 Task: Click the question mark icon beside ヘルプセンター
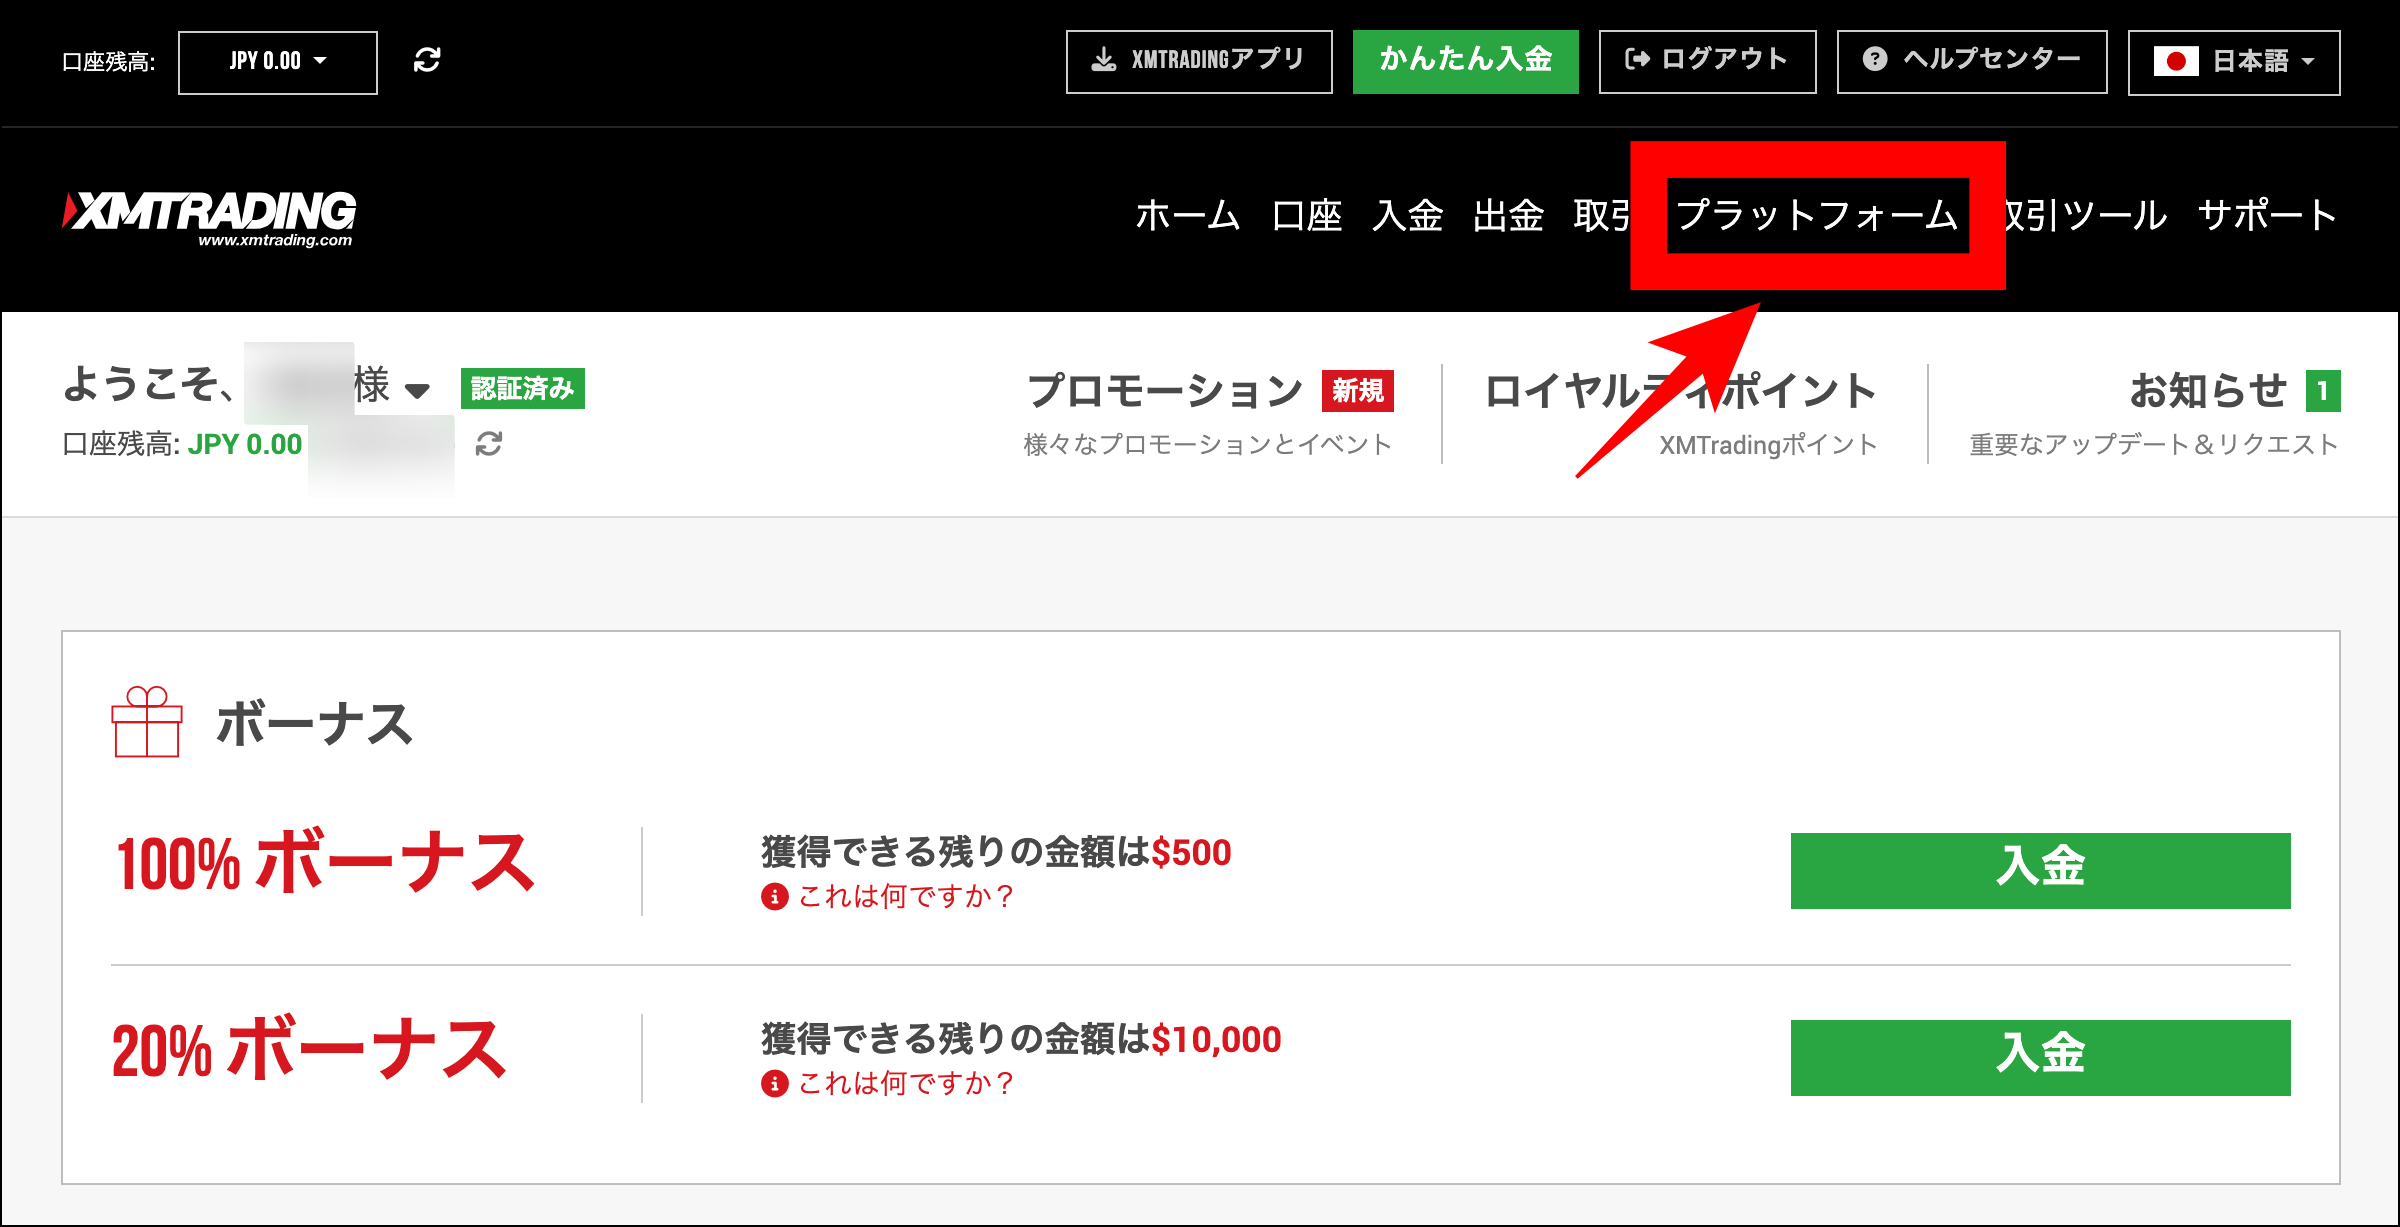pos(1874,60)
